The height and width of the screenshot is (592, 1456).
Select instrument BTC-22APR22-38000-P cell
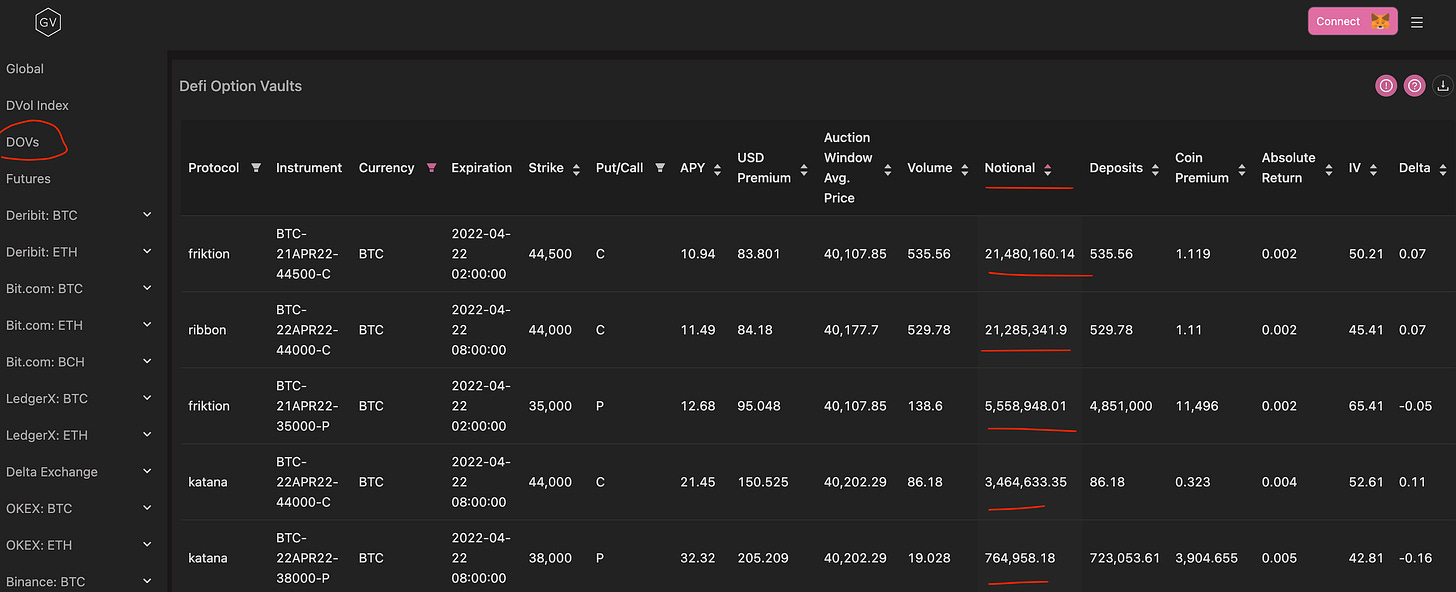click(307, 558)
